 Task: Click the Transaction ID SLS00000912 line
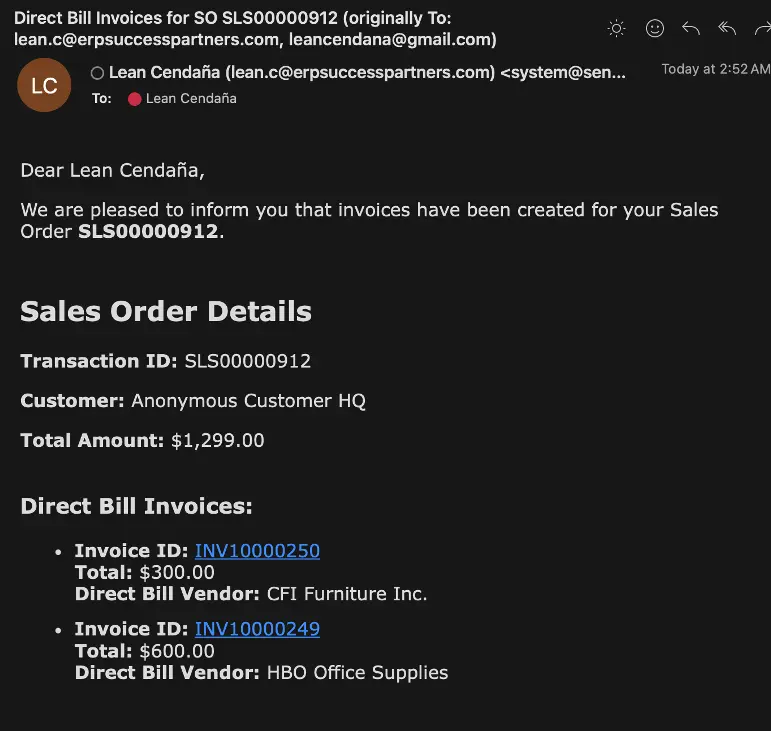click(x=166, y=361)
